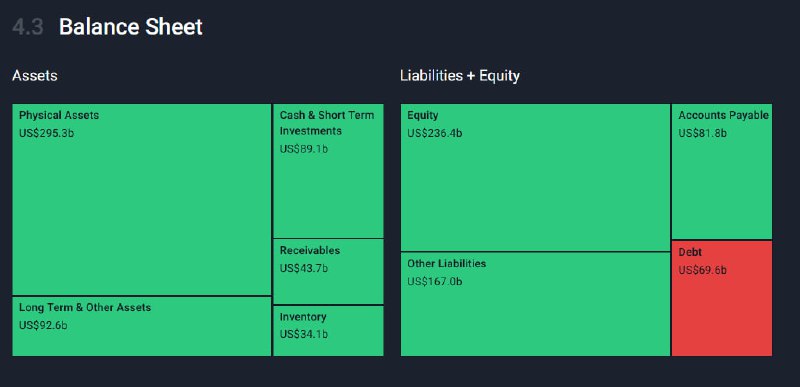This screenshot has width=800, height=387.
Task: Click the Inventory label text
Action: (x=303, y=317)
